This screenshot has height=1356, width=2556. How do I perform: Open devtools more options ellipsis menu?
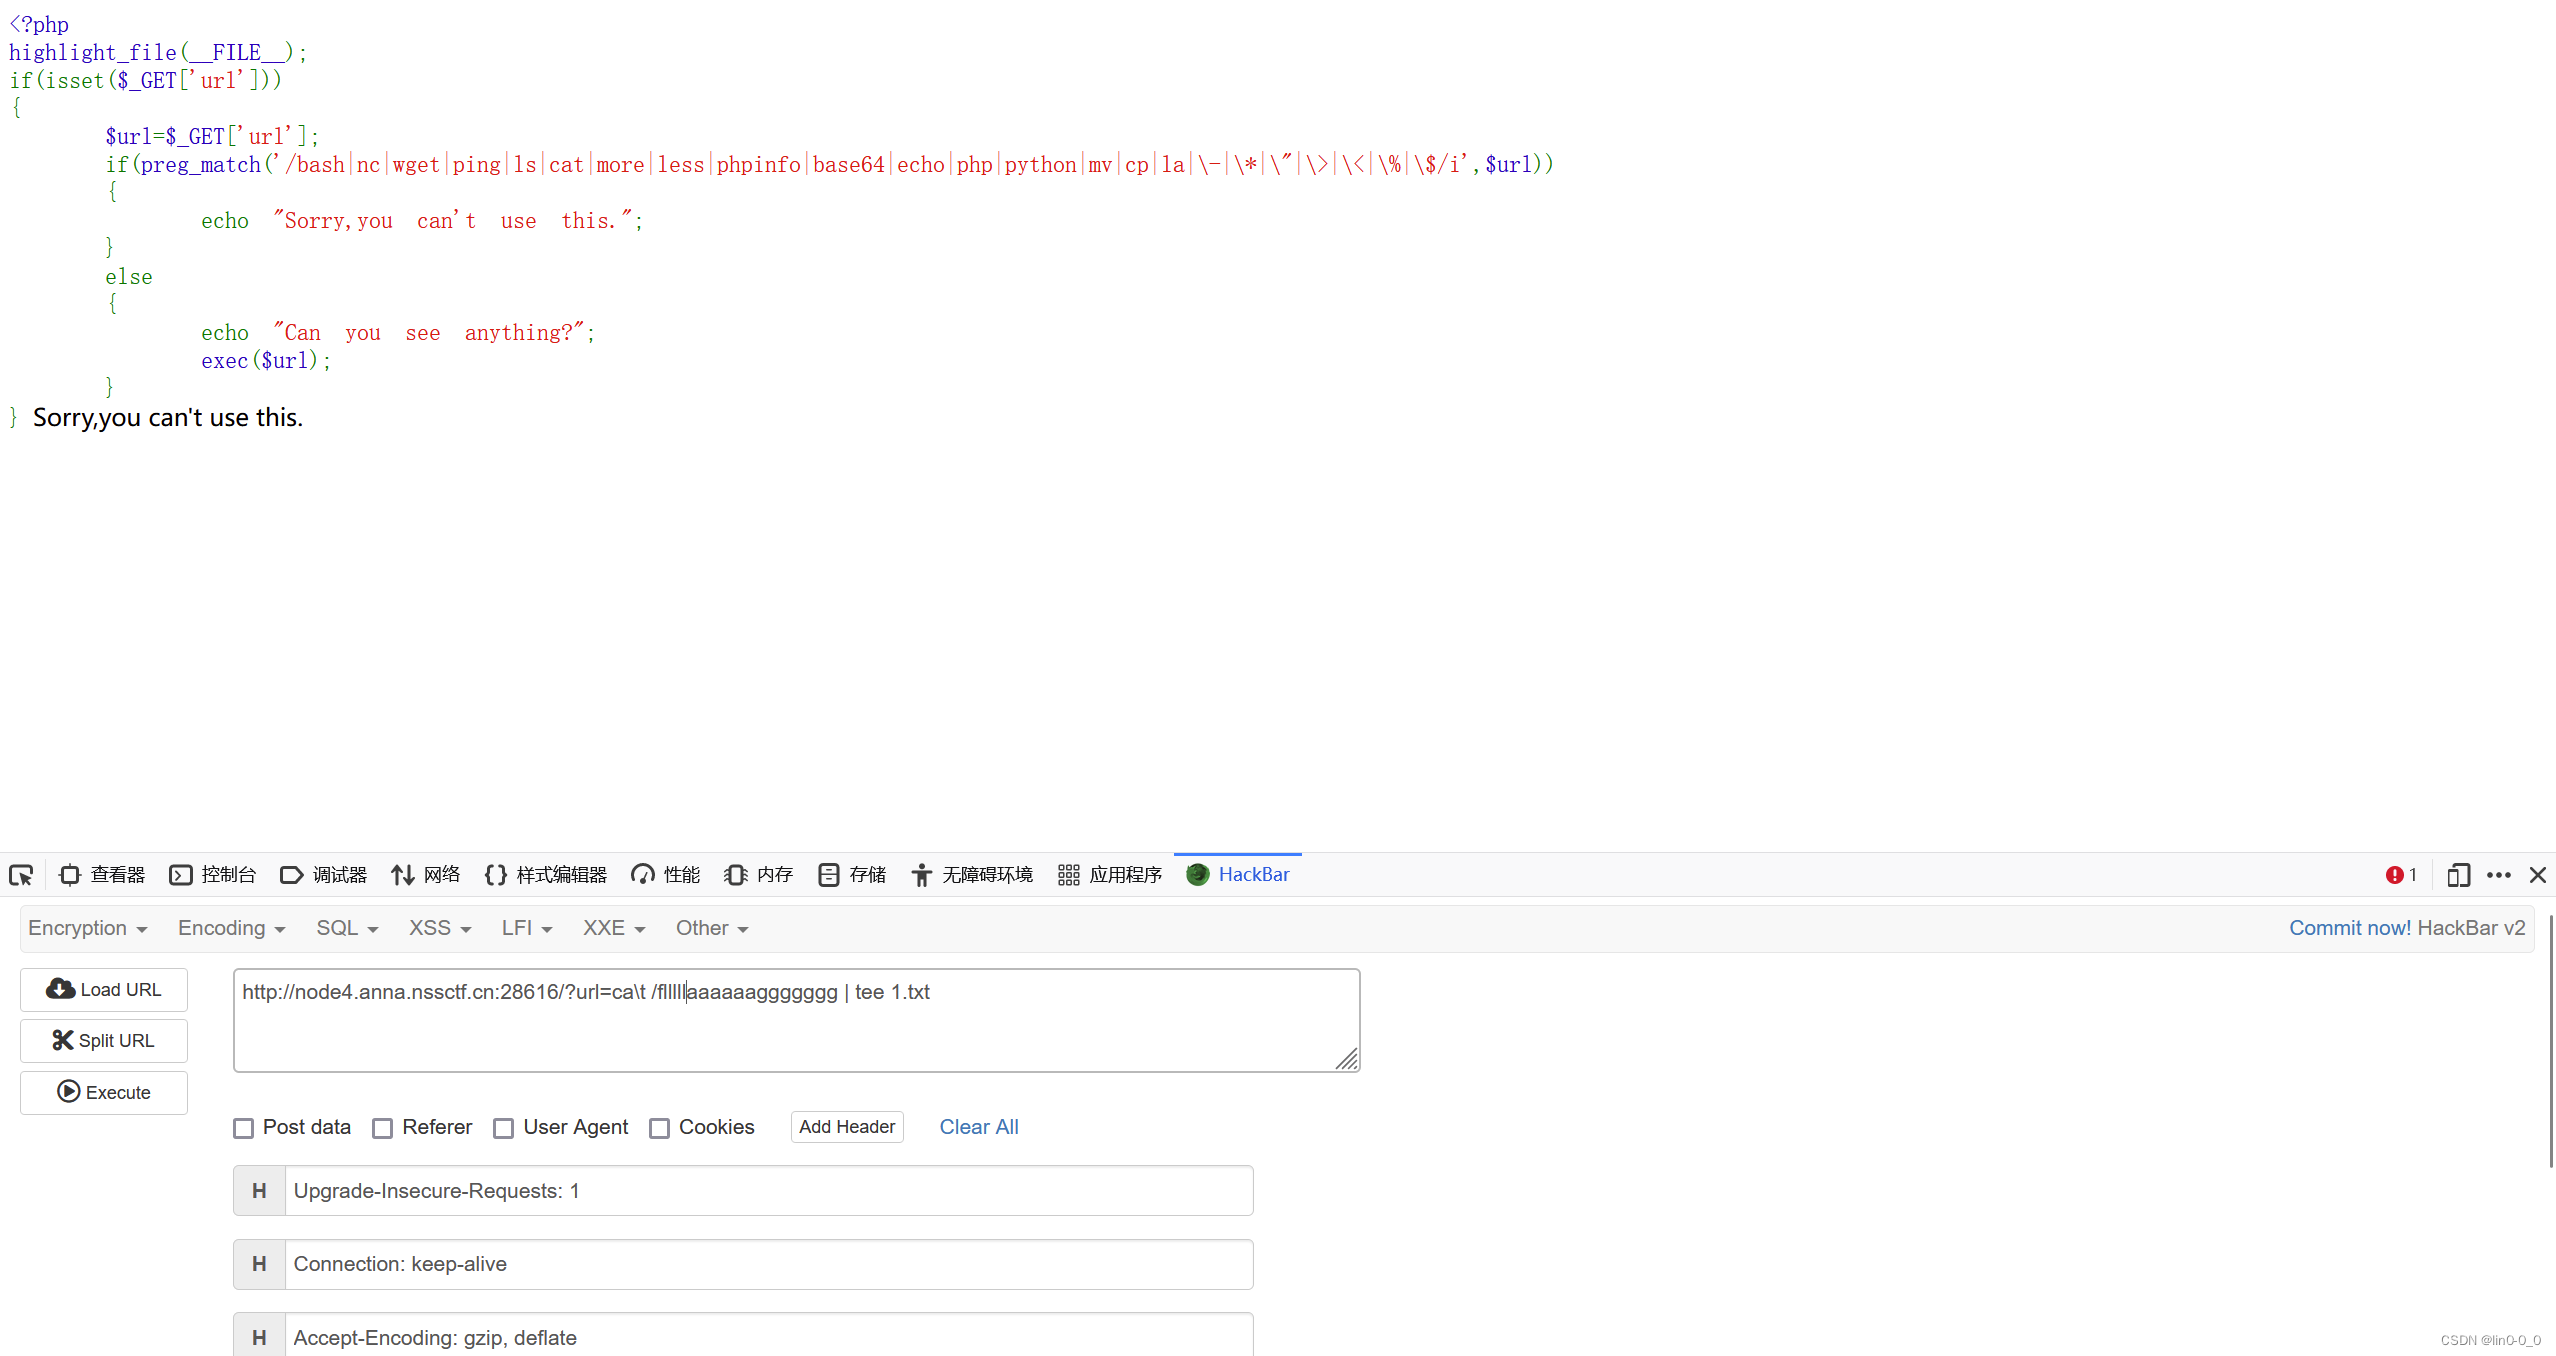pos(2498,875)
